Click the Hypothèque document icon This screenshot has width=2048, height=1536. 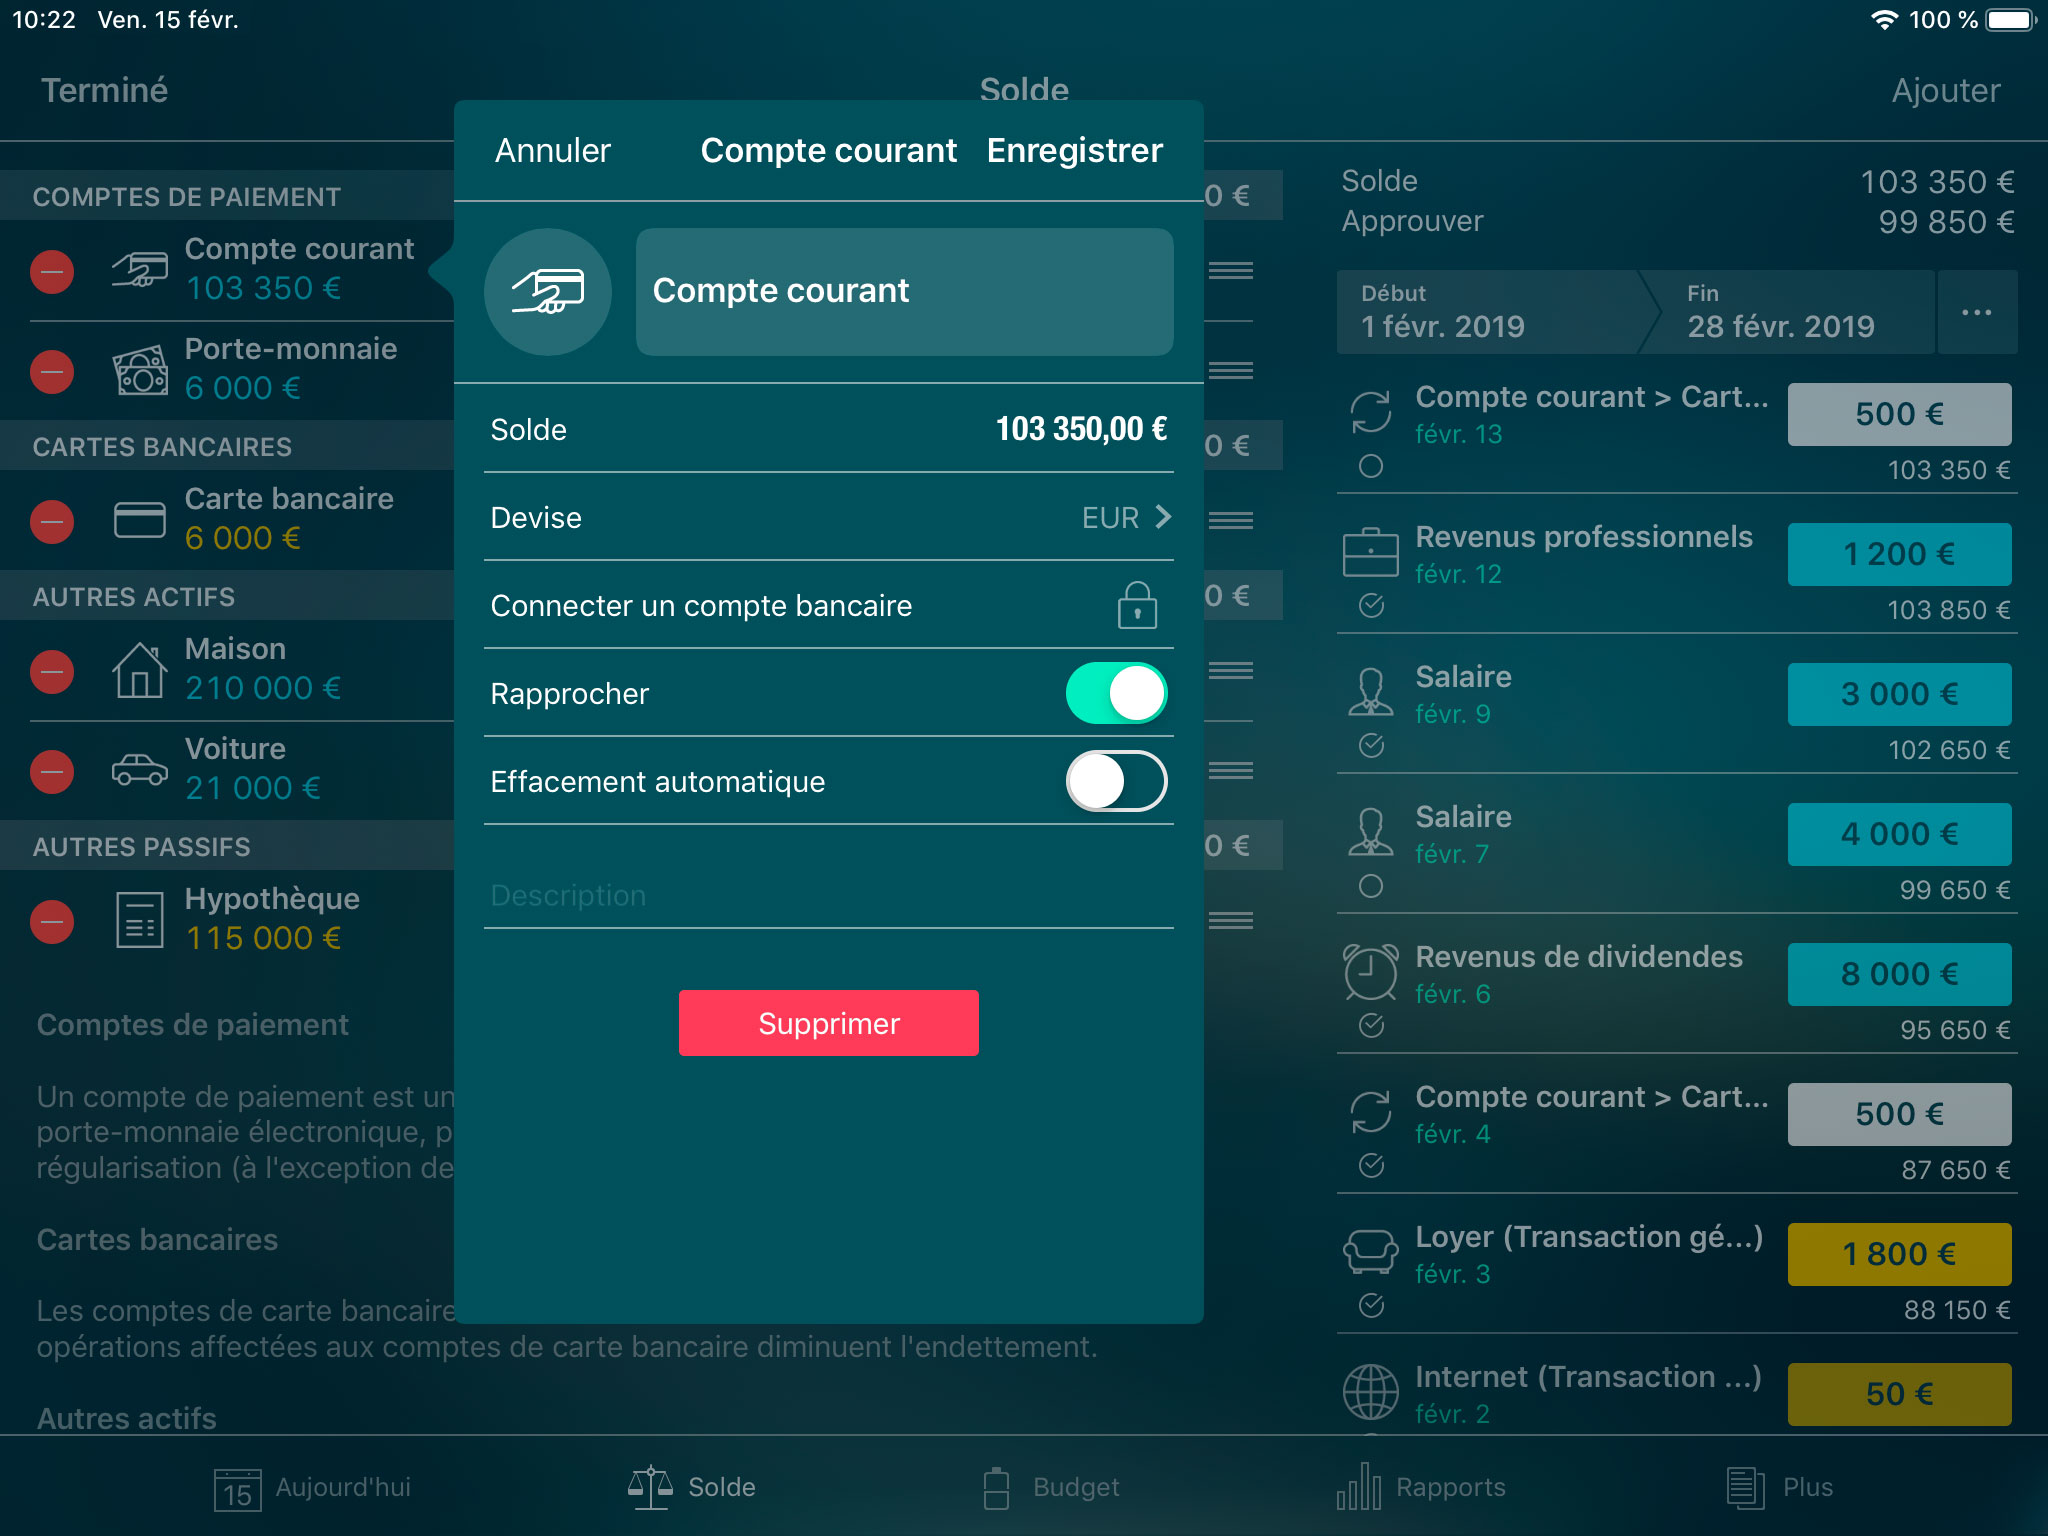(x=141, y=919)
